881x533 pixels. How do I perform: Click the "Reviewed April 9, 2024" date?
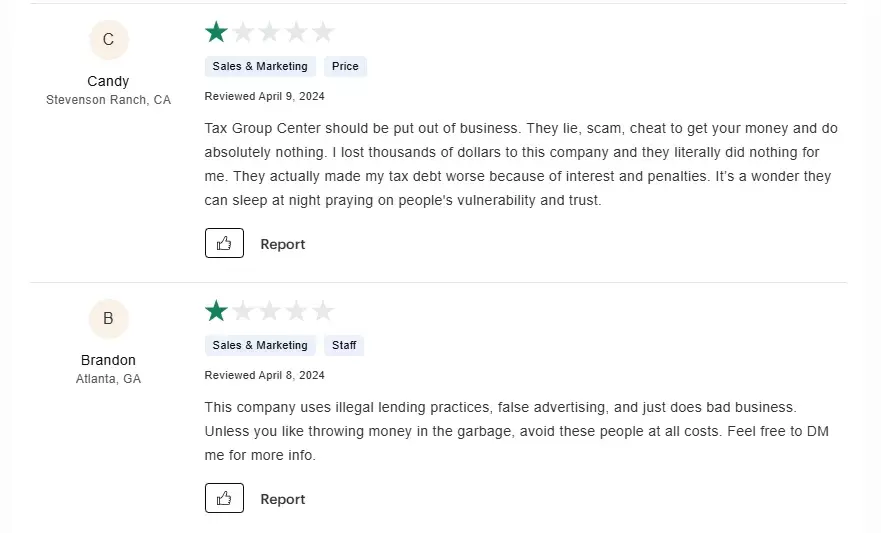pyautogui.click(x=264, y=96)
